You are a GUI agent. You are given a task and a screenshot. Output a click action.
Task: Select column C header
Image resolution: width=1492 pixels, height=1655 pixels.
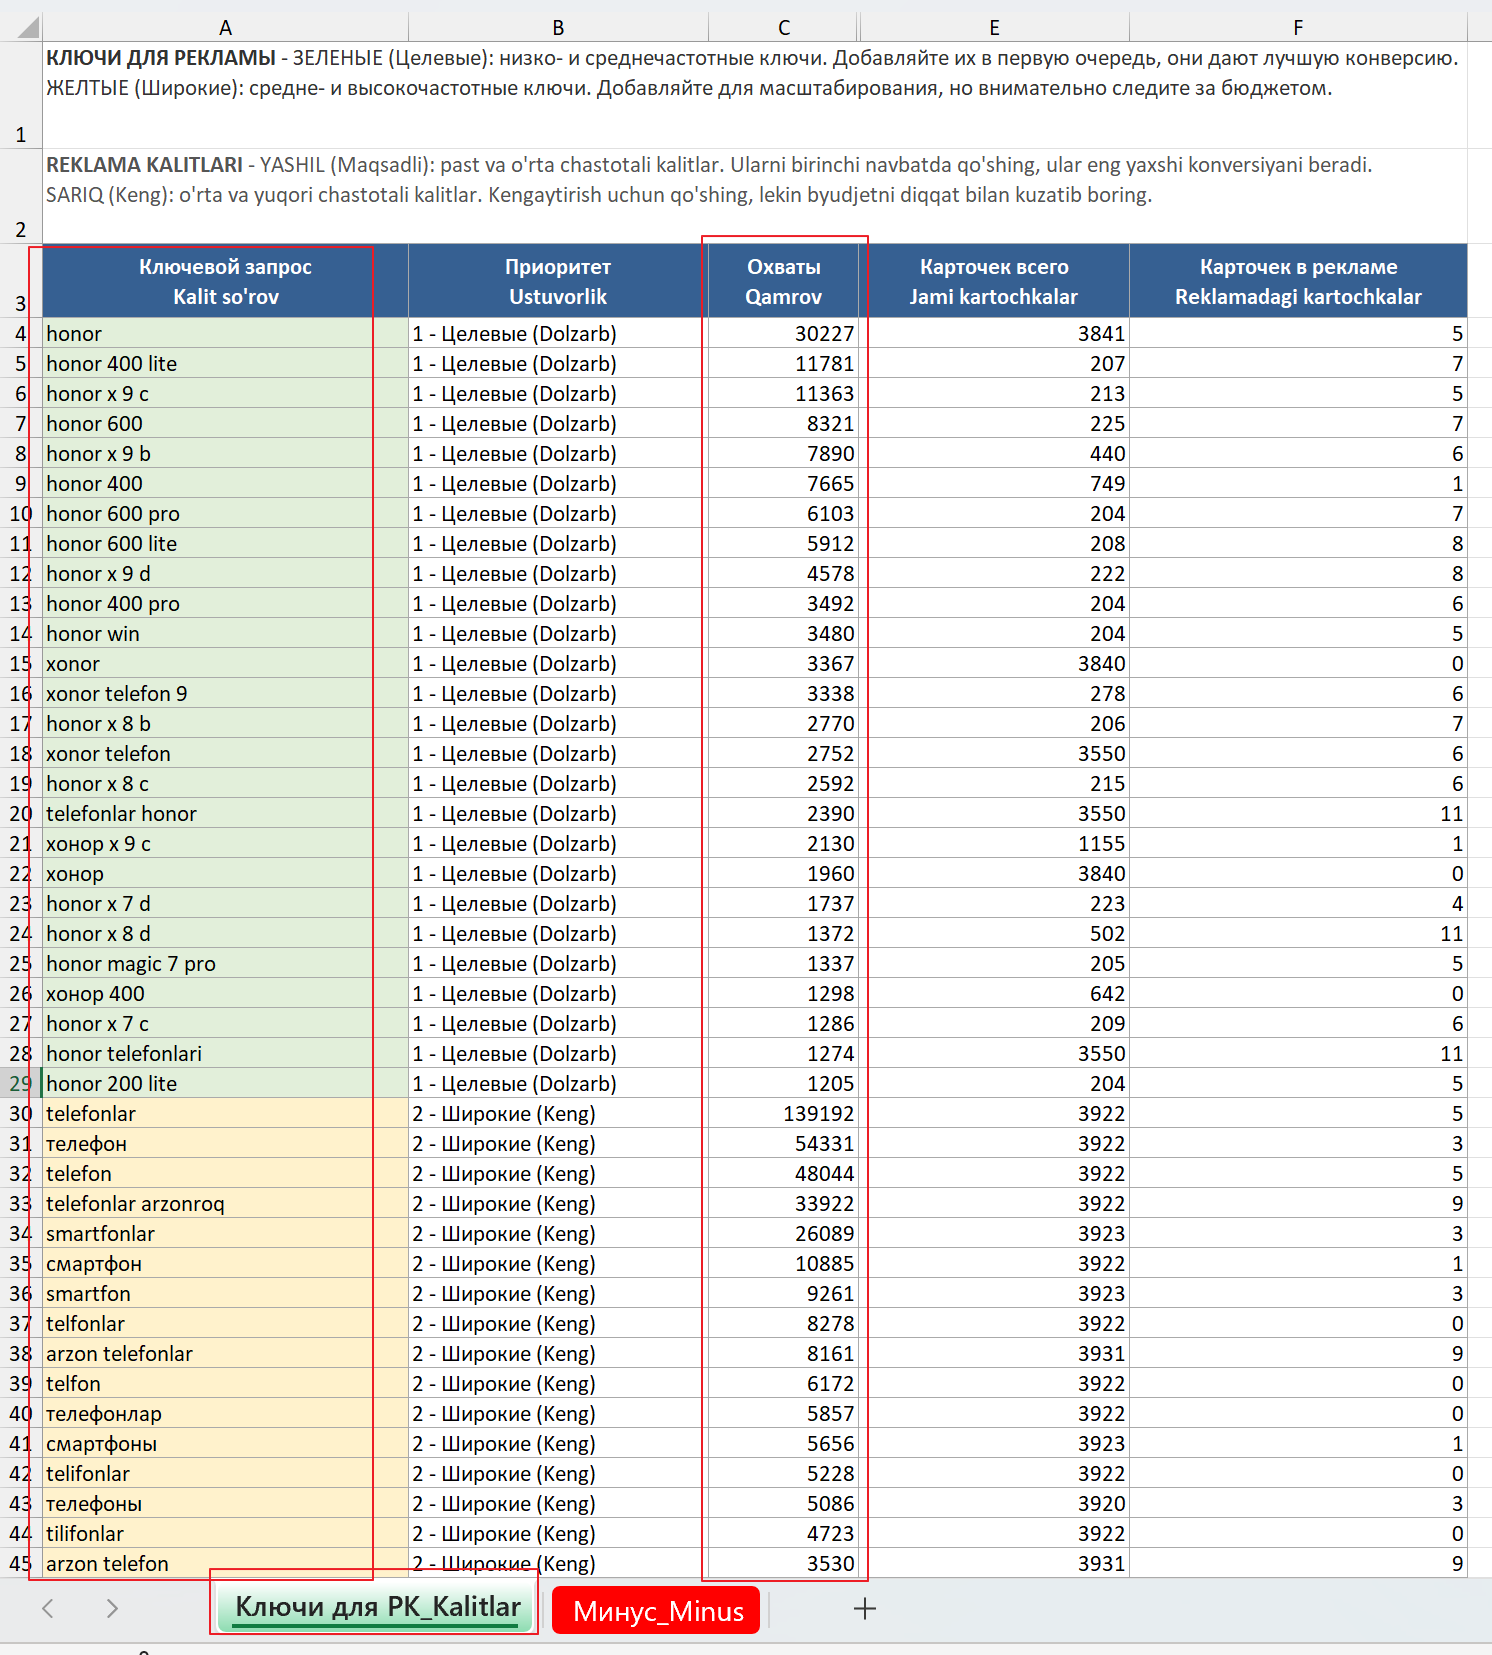point(784,27)
